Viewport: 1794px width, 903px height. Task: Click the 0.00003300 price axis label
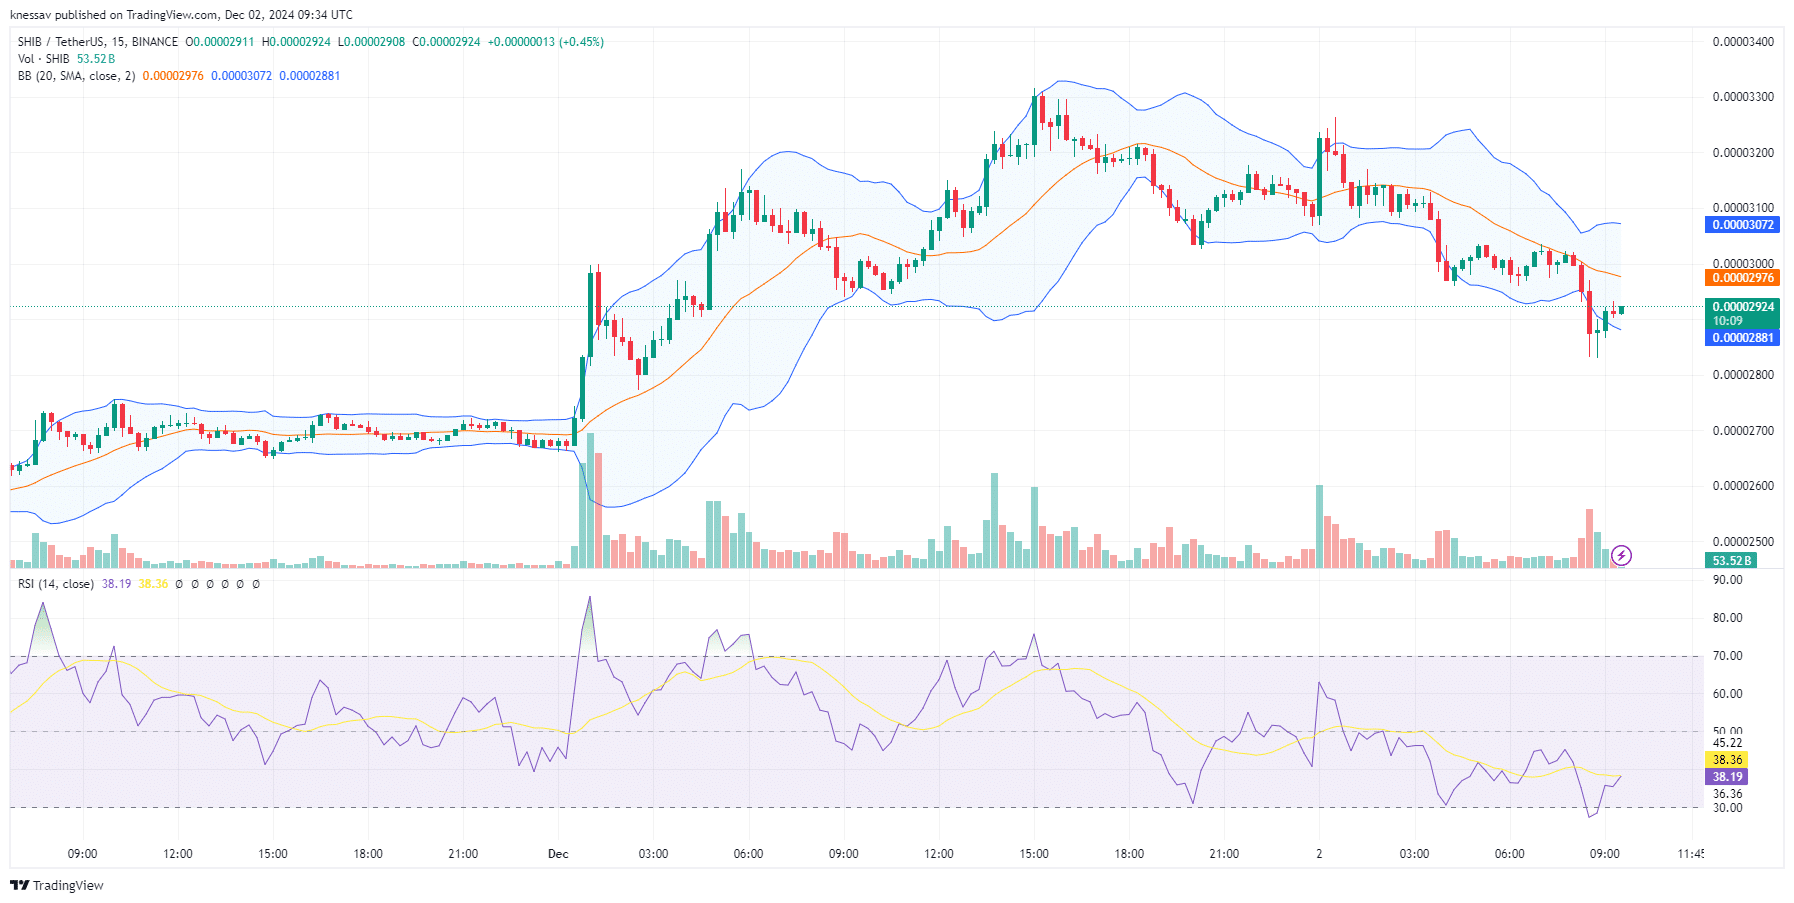(1743, 97)
